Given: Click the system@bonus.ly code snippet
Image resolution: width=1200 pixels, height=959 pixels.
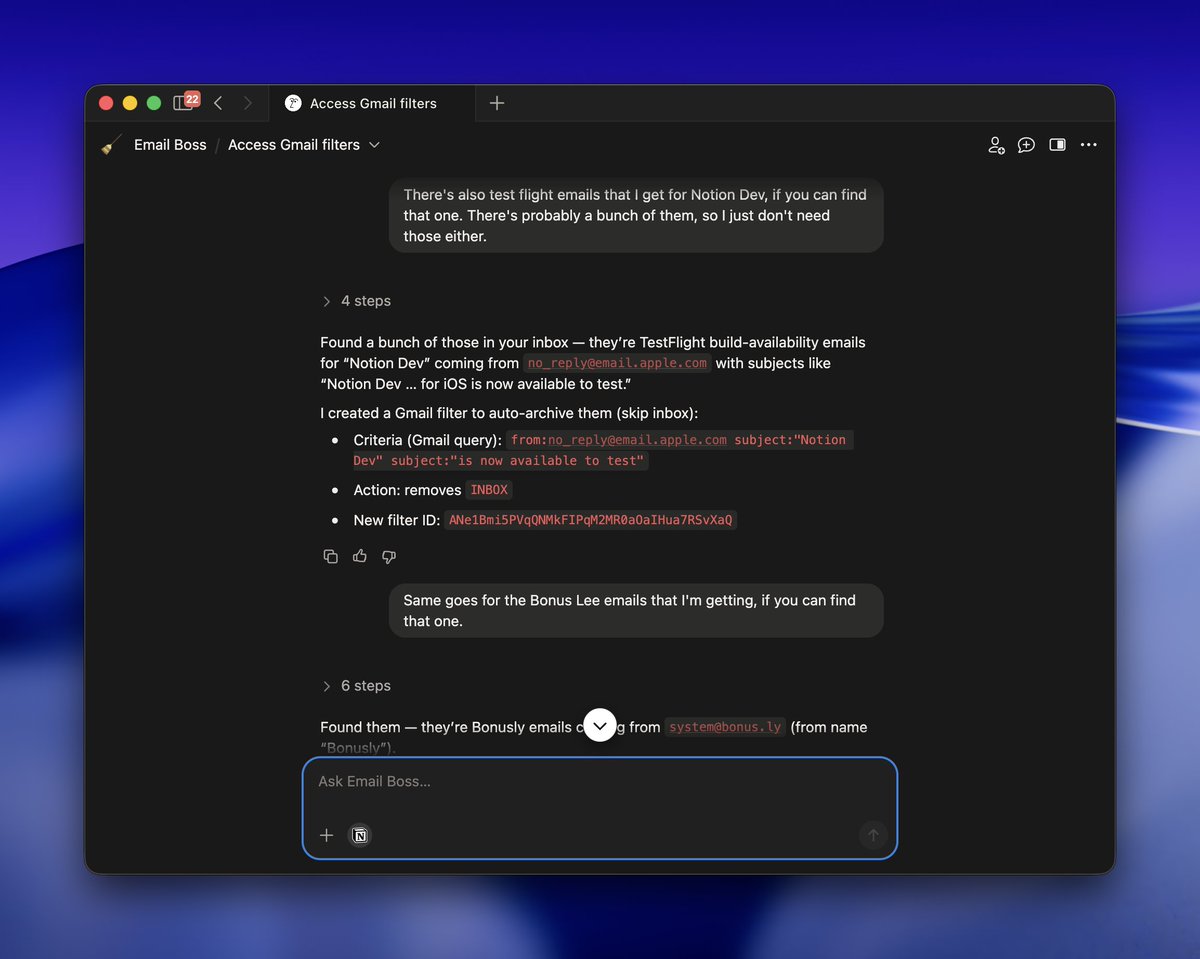Looking at the screenshot, I should click(x=725, y=727).
